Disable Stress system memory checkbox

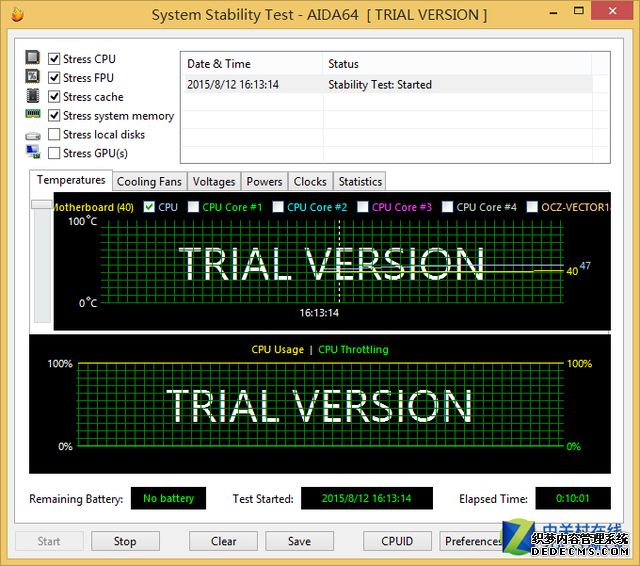coord(54,115)
